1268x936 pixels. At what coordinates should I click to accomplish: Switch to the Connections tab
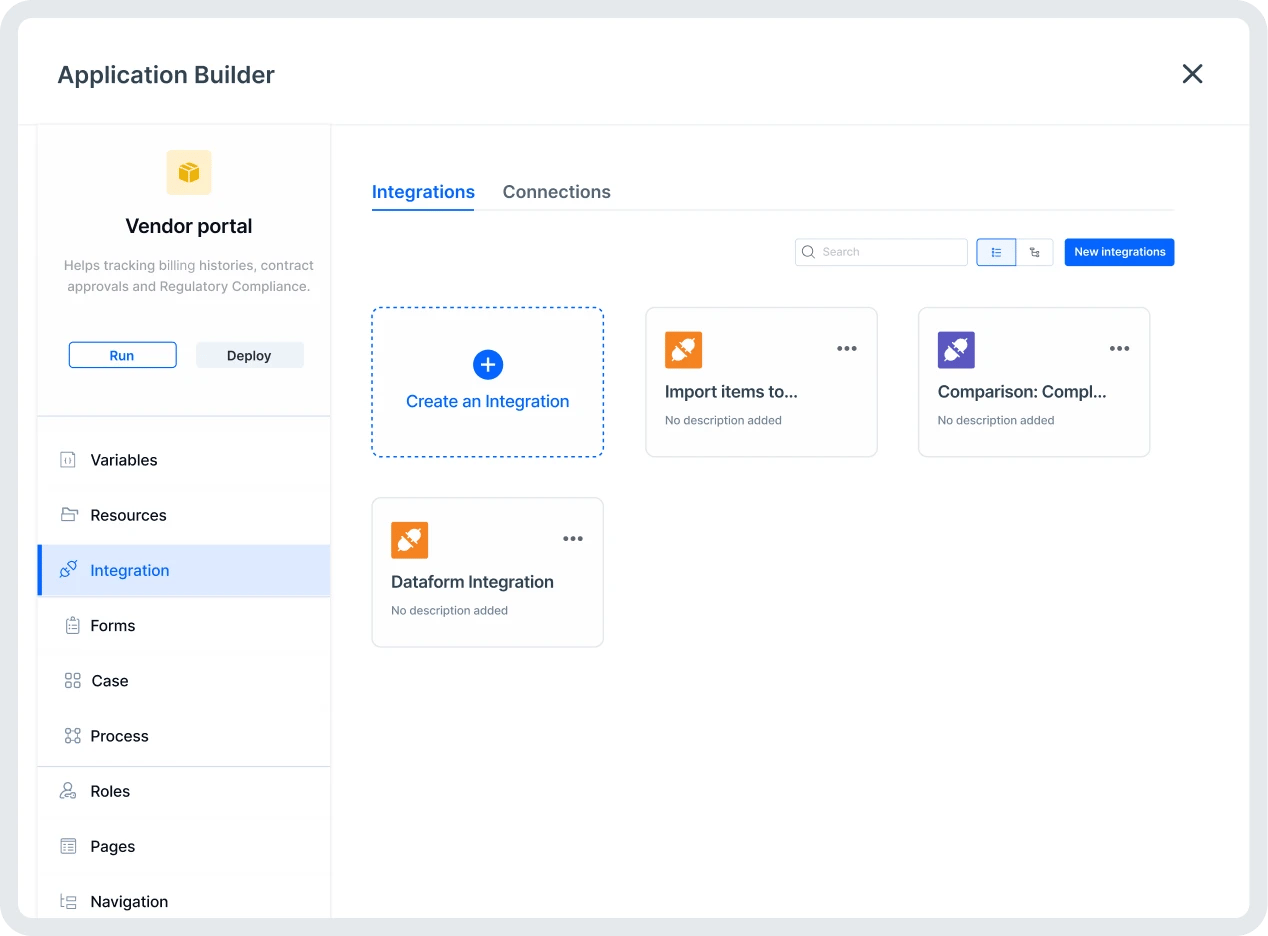coord(556,192)
